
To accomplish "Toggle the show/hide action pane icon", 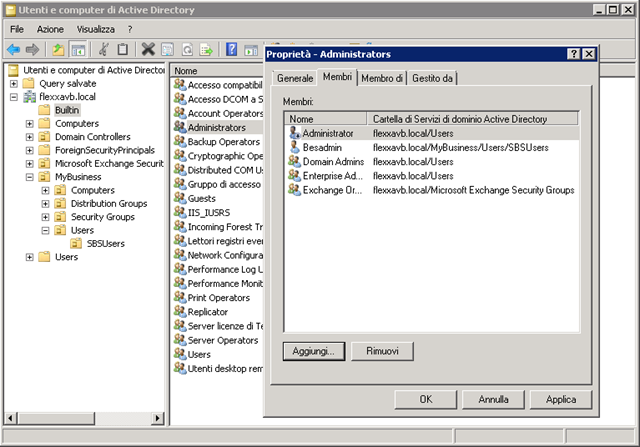I will (251, 50).
